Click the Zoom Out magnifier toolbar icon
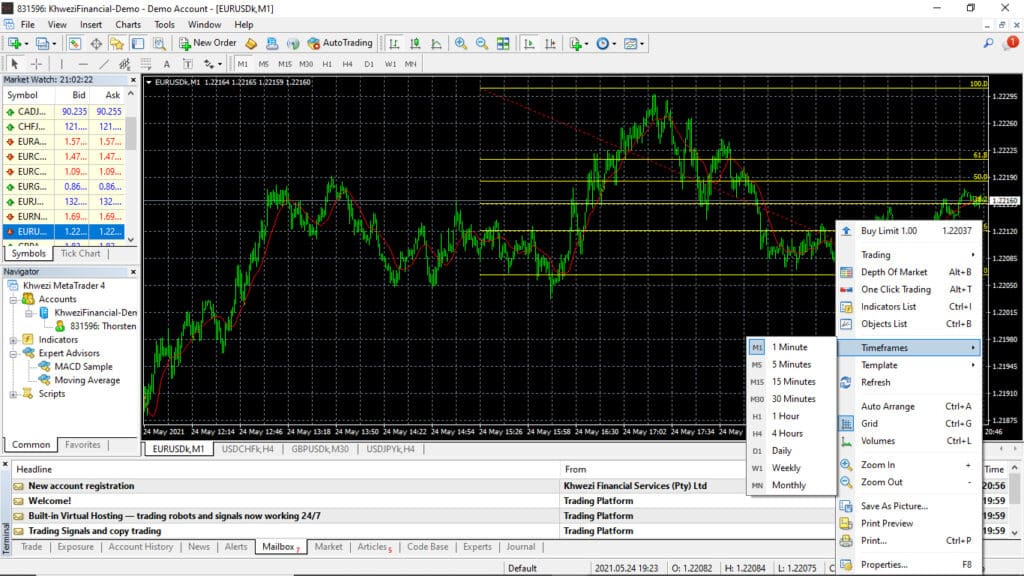 [481, 44]
